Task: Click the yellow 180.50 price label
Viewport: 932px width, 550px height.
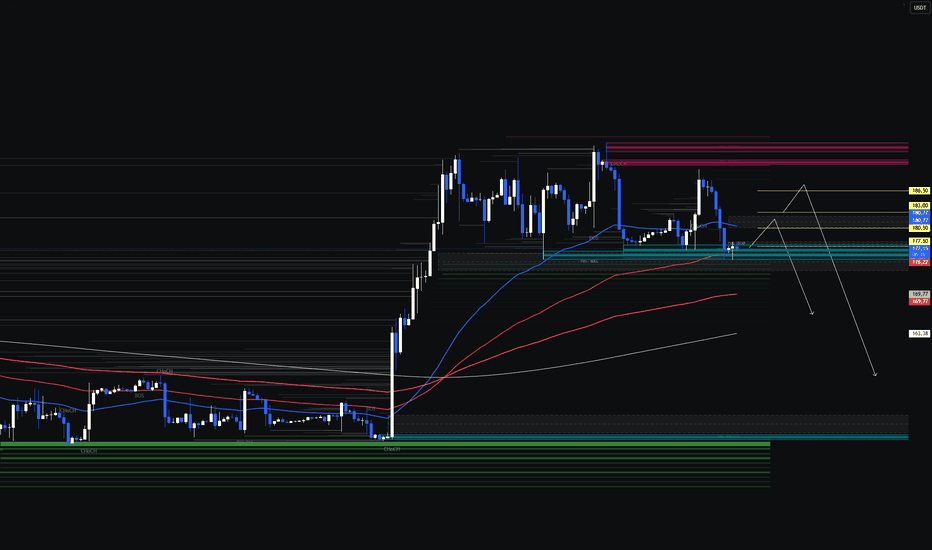Action: (x=920, y=228)
